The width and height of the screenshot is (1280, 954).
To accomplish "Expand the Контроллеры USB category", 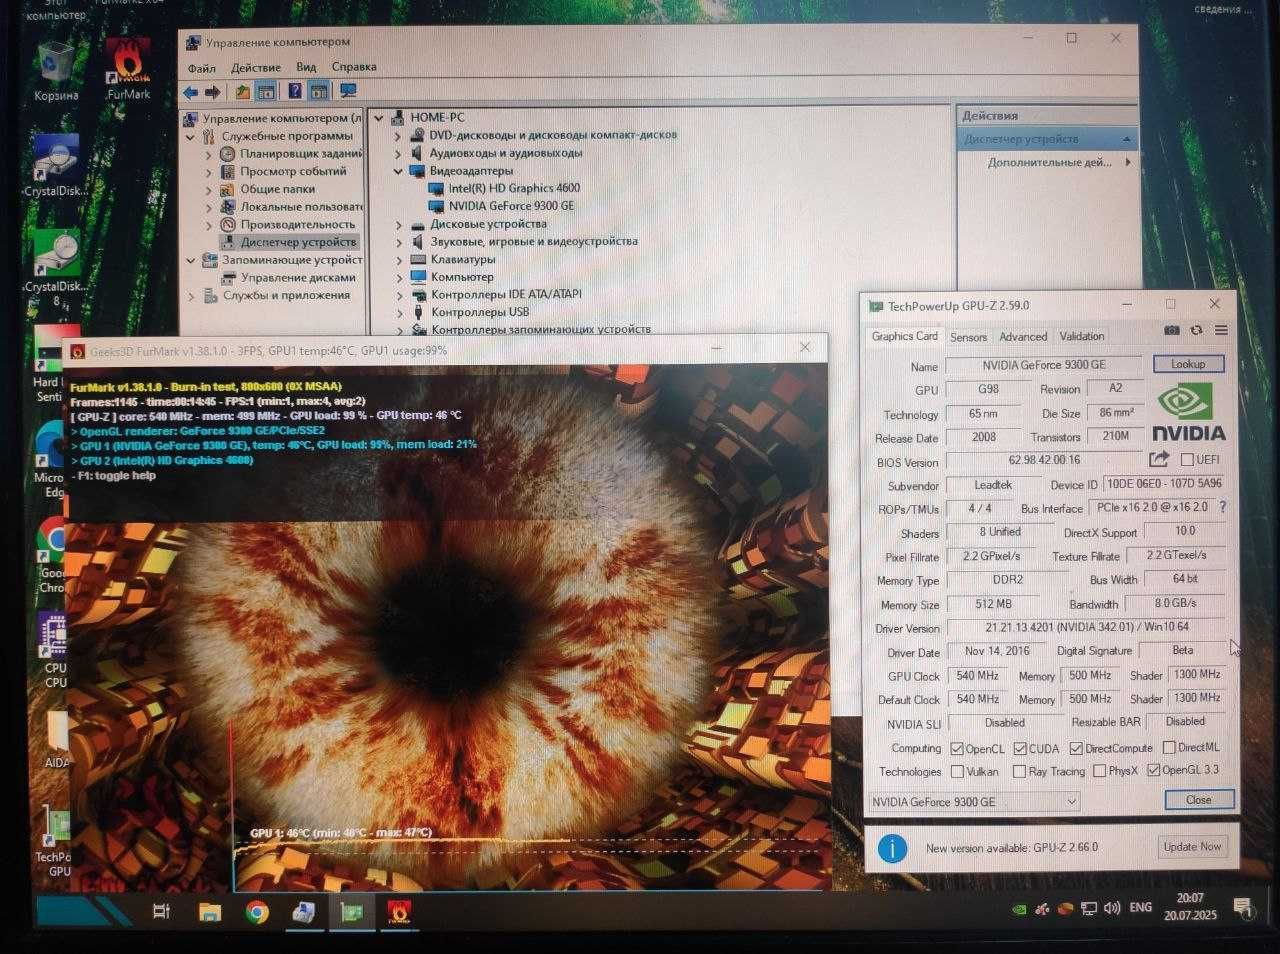I will (x=400, y=313).
